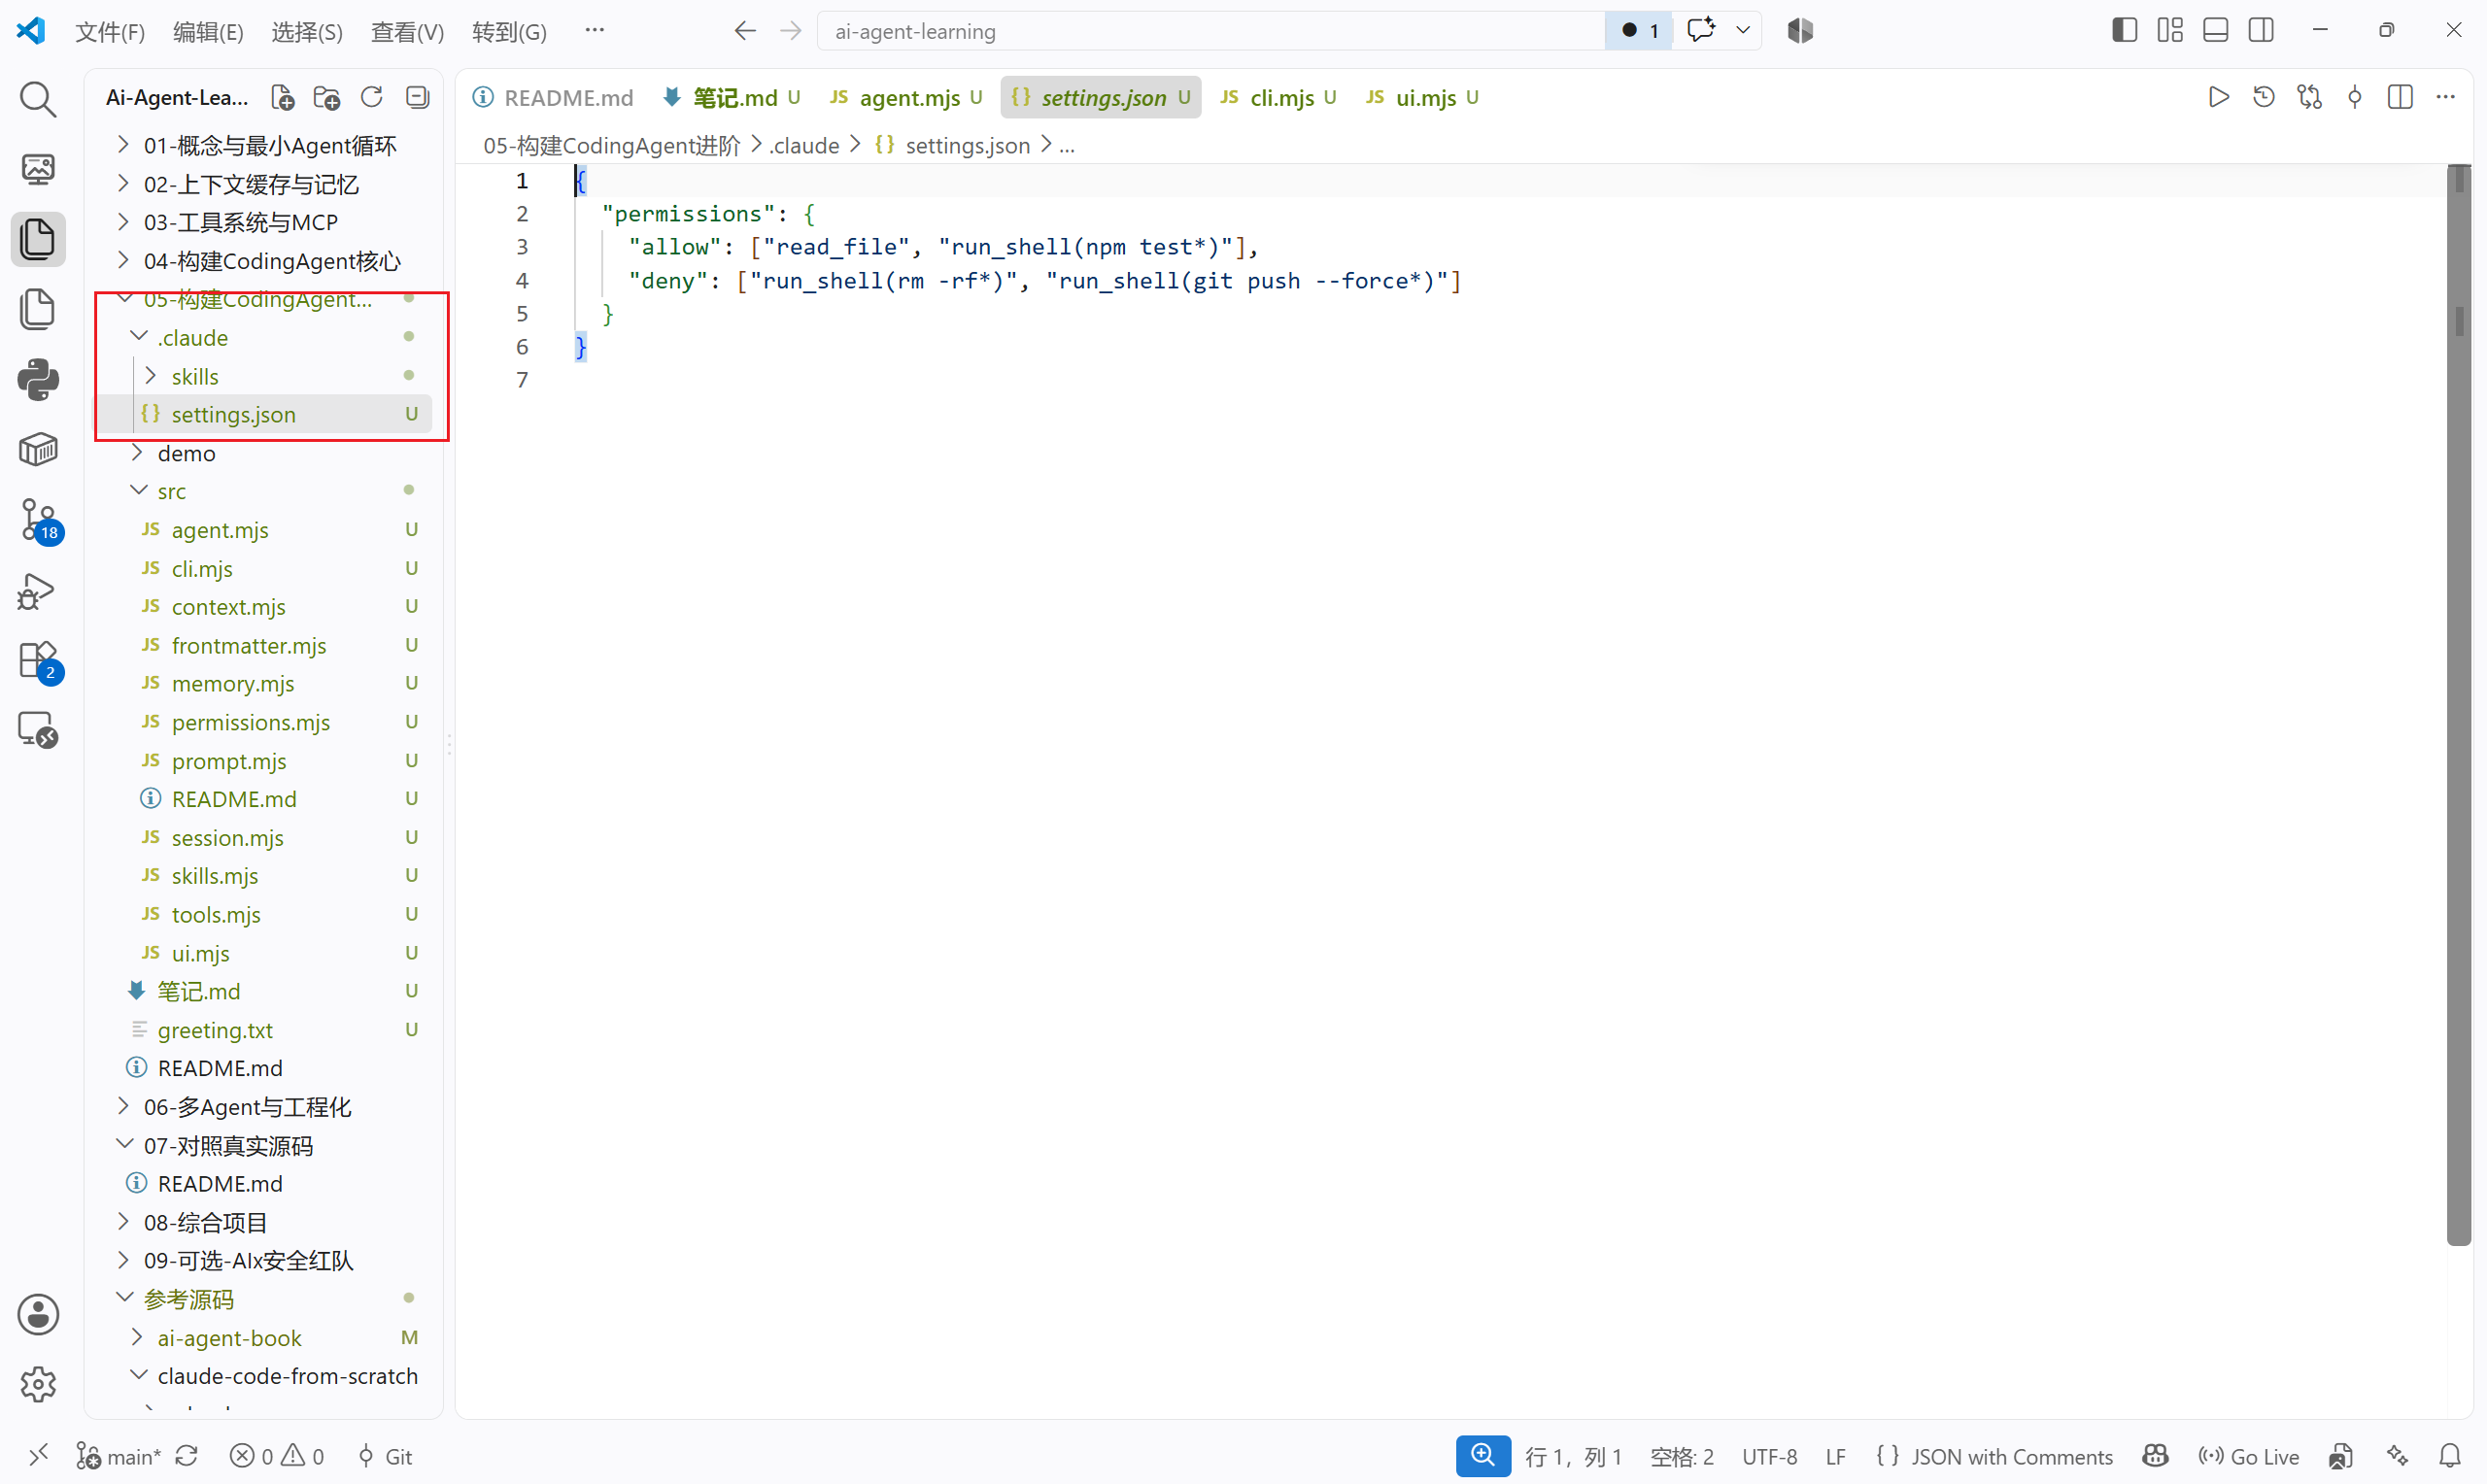Image resolution: width=2487 pixels, height=1484 pixels.
Task: Refresh the Explorer tree
Action: [372, 97]
